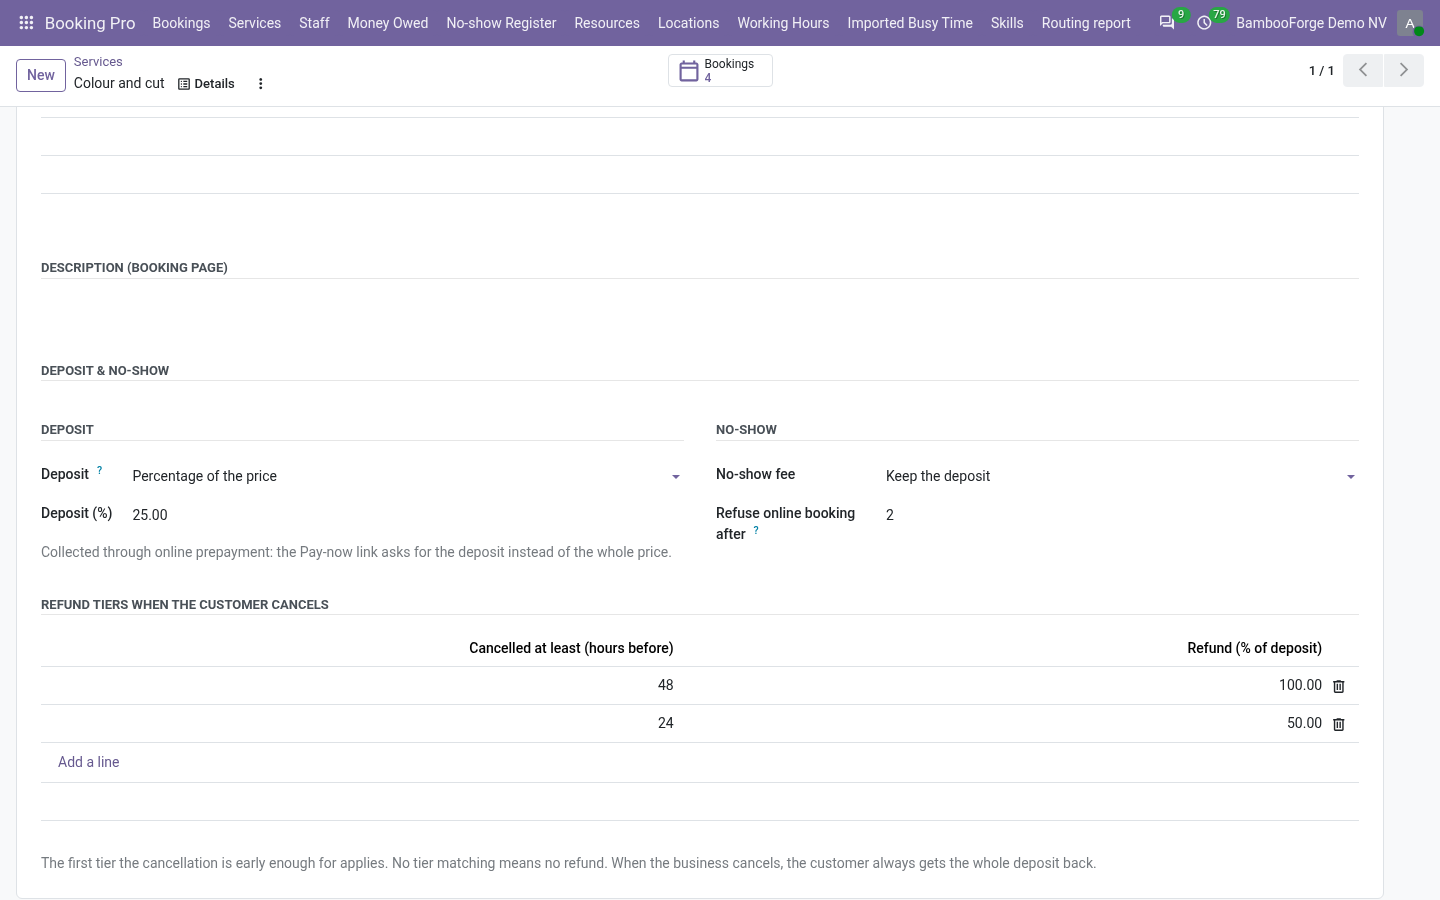Open the Bookings smart button
The height and width of the screenshot is (900, 1440).
click(720, 70)
